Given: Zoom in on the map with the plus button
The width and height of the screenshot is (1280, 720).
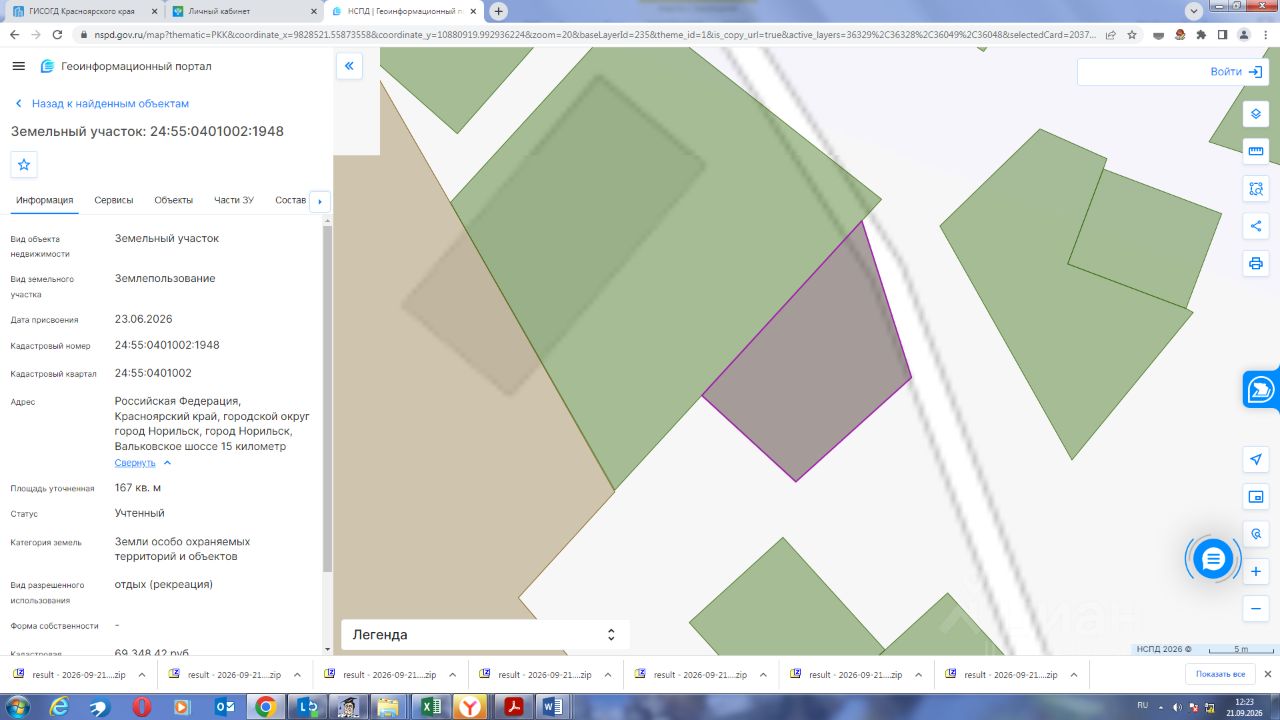Looking at the screenshot, I should tap(1256, 571).
